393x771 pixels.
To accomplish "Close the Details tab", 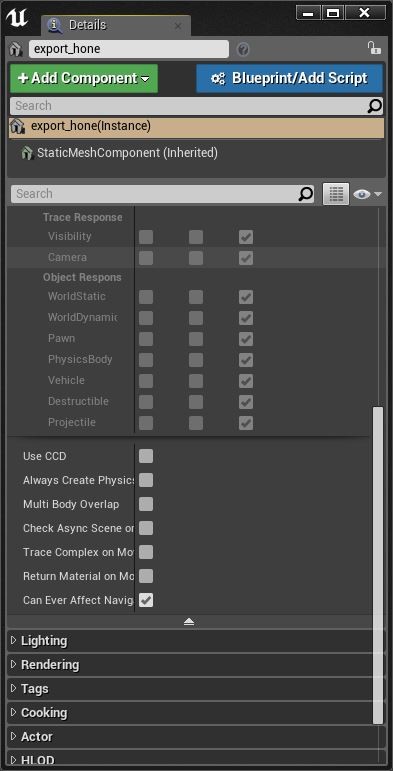I will [178, 26].
